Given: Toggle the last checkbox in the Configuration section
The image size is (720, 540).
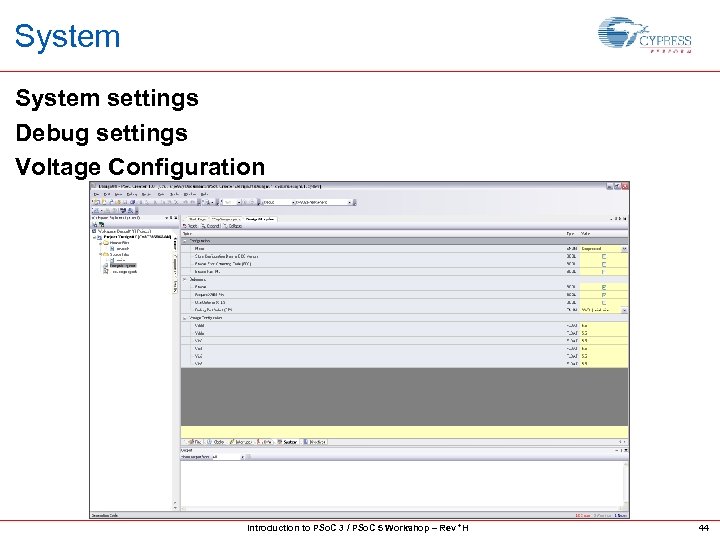Looking at the screenshot, I should [604, 272].
